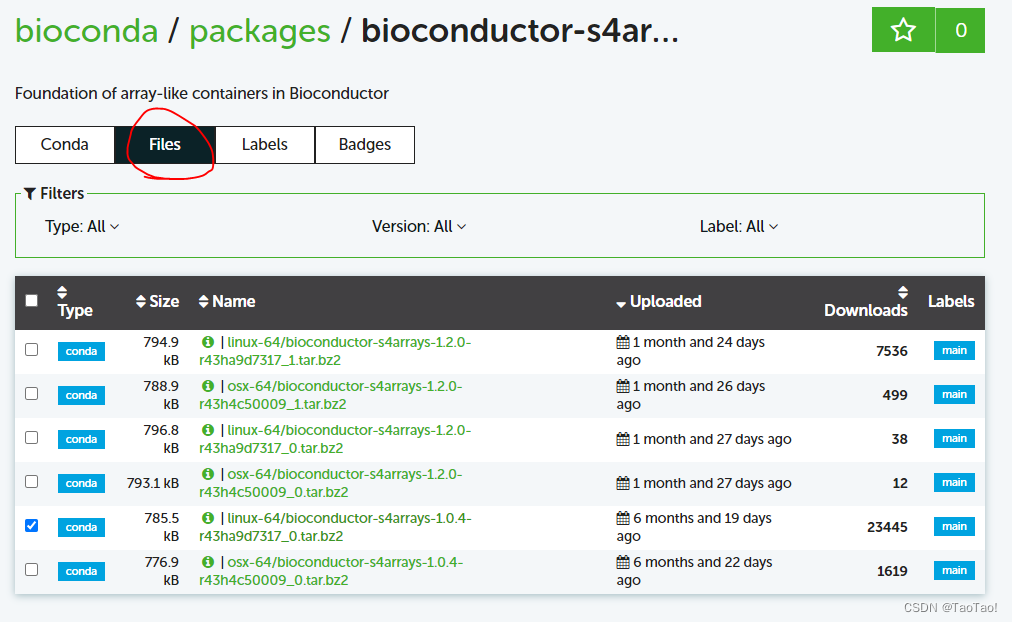Sort table by Downloads column
The width and height of the screenshot is (1012, 622).
pyautogui.click(x=865, y=301)
